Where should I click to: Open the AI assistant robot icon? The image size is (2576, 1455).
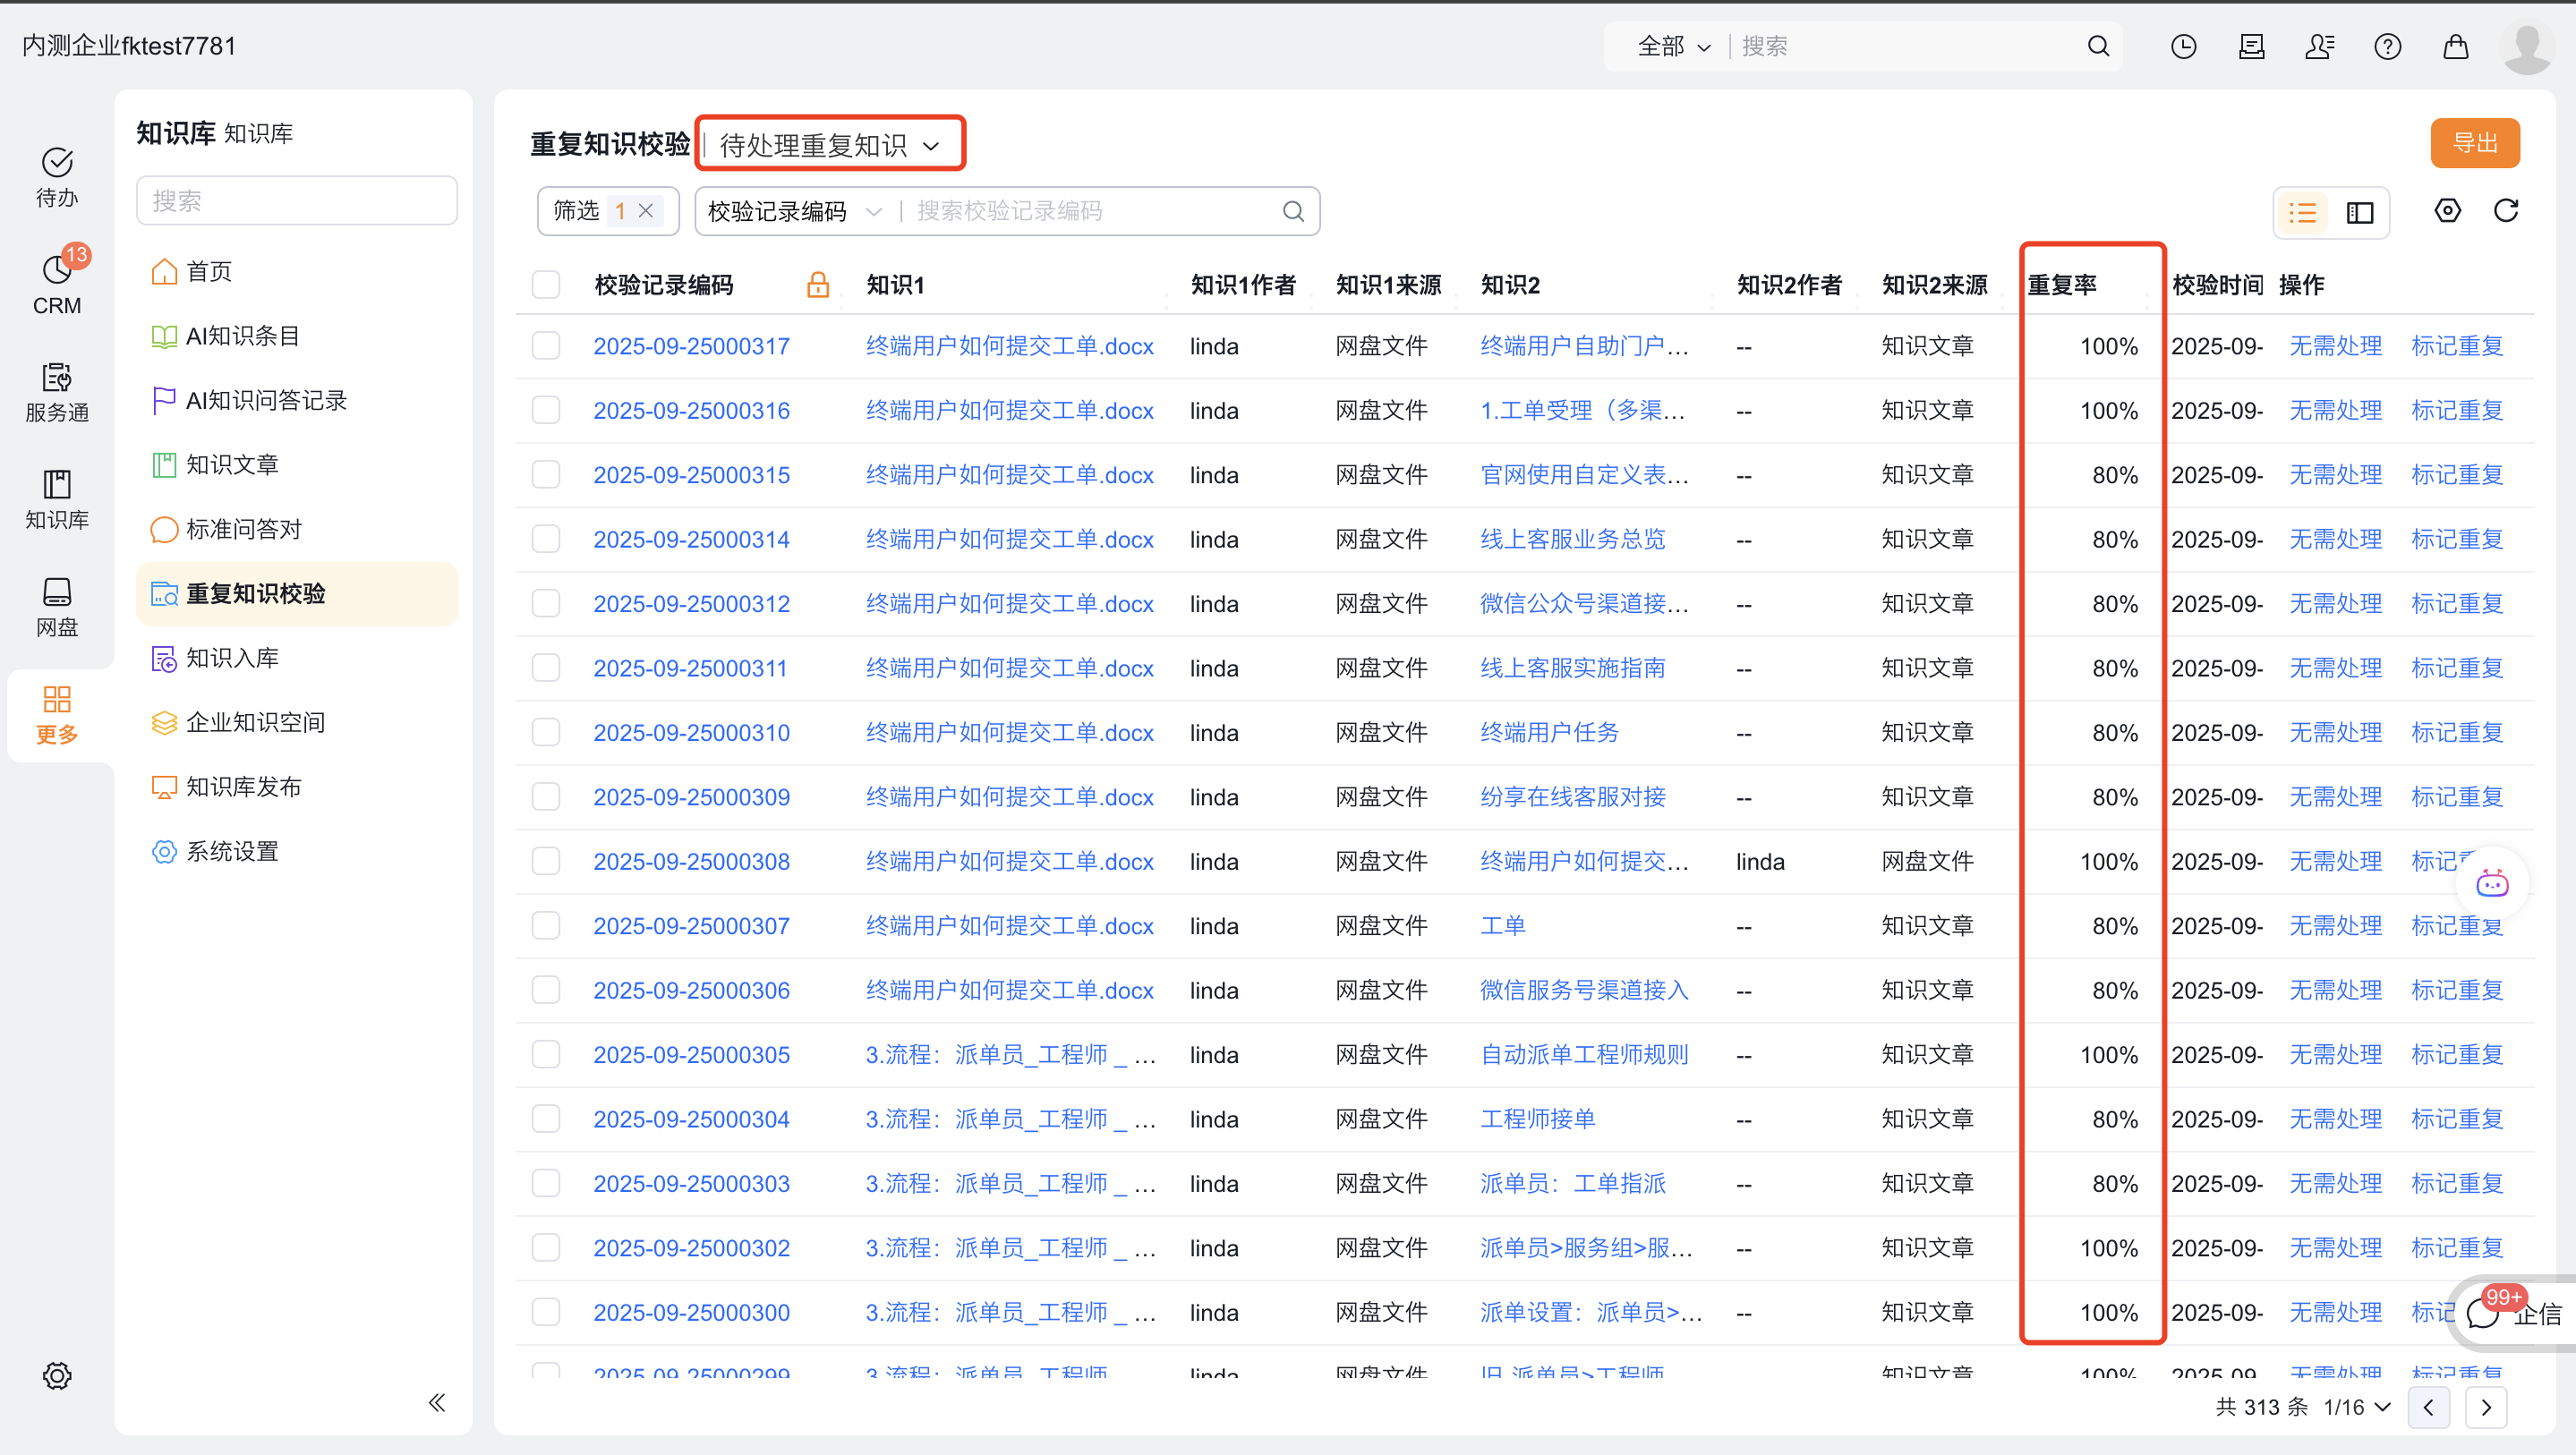coord(2491,884)
